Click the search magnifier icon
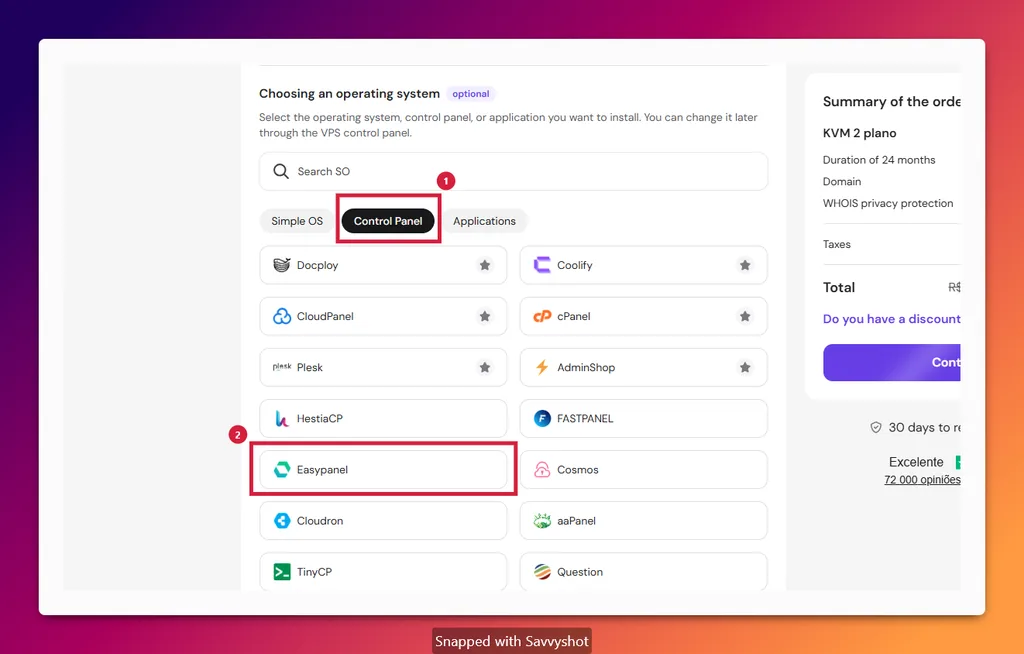Viewport: 1024px width, 654px height. click(x=281, y=171)
